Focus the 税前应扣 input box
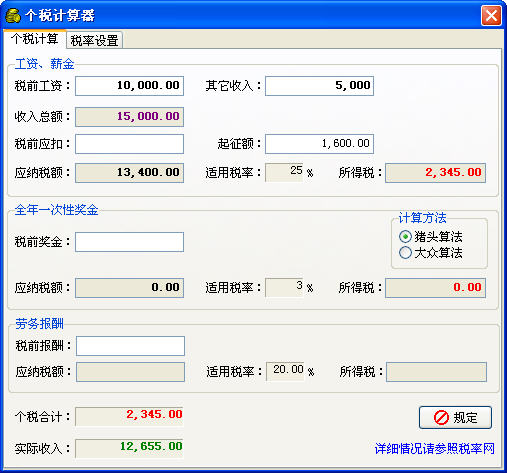Image resolution: width=507 pixels, height=473 pixels. [x=129, y=144]
